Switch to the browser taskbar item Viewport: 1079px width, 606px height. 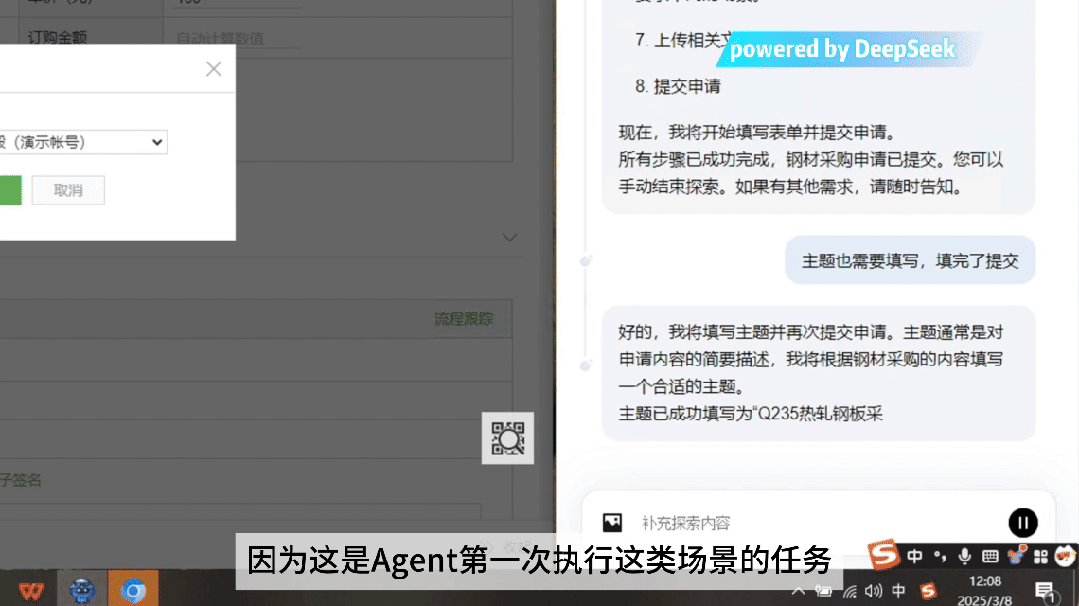133,590
